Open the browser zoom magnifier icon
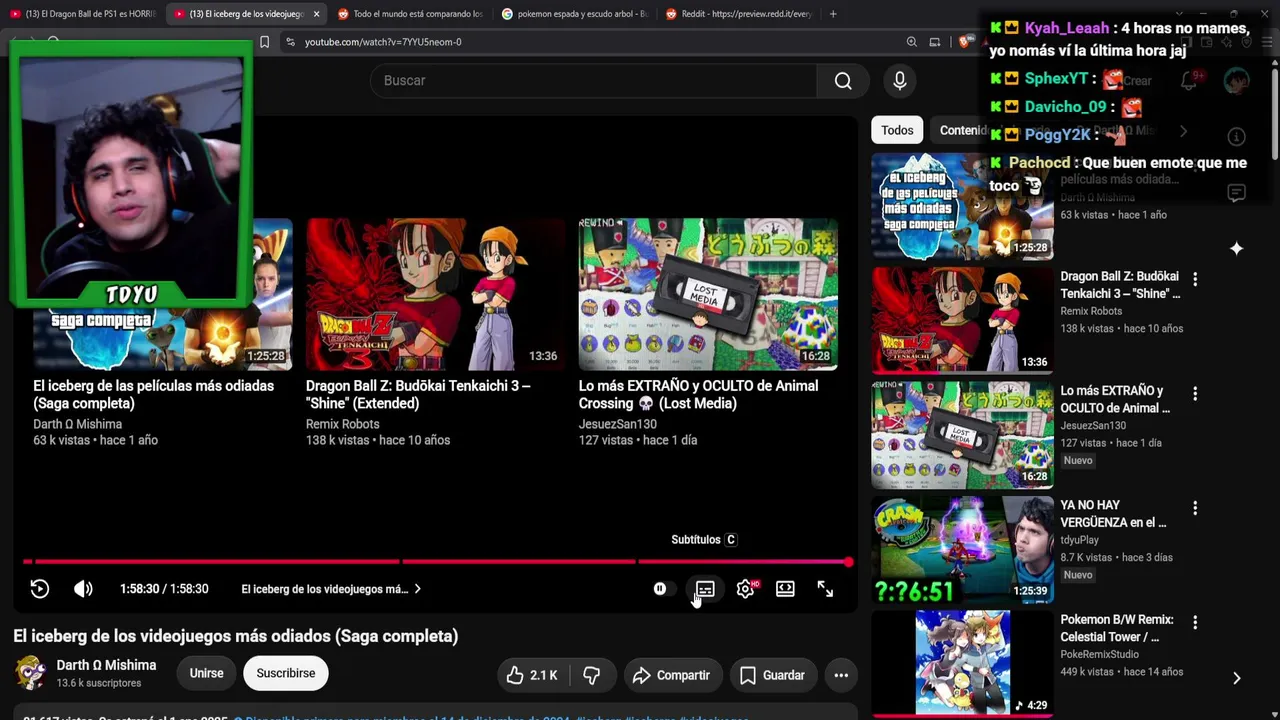Viewport: 1280px width, 720px height. coord(911,42)
